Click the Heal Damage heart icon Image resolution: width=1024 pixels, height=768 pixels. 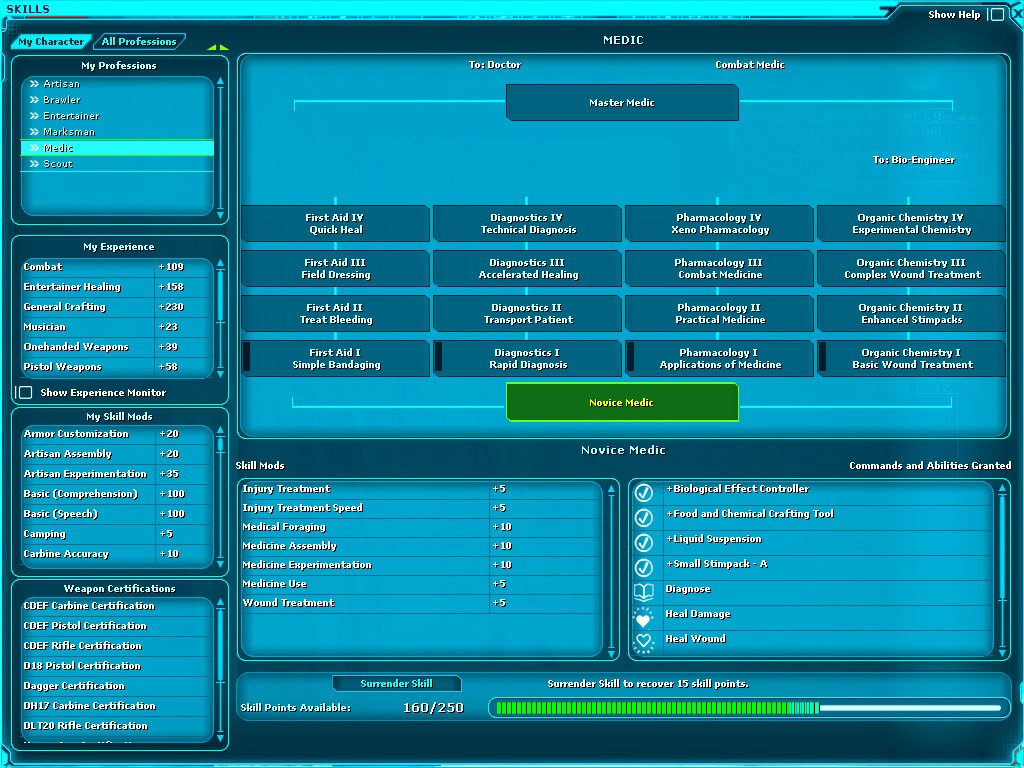click(644, 618)
